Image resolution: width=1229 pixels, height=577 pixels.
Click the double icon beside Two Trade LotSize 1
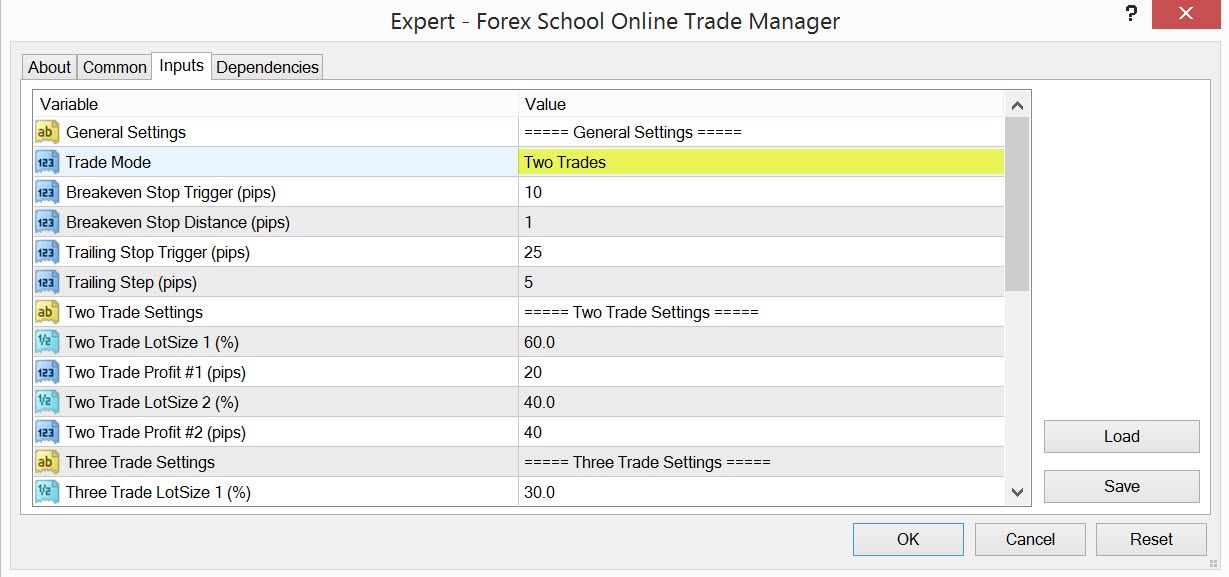coord(47,342)
